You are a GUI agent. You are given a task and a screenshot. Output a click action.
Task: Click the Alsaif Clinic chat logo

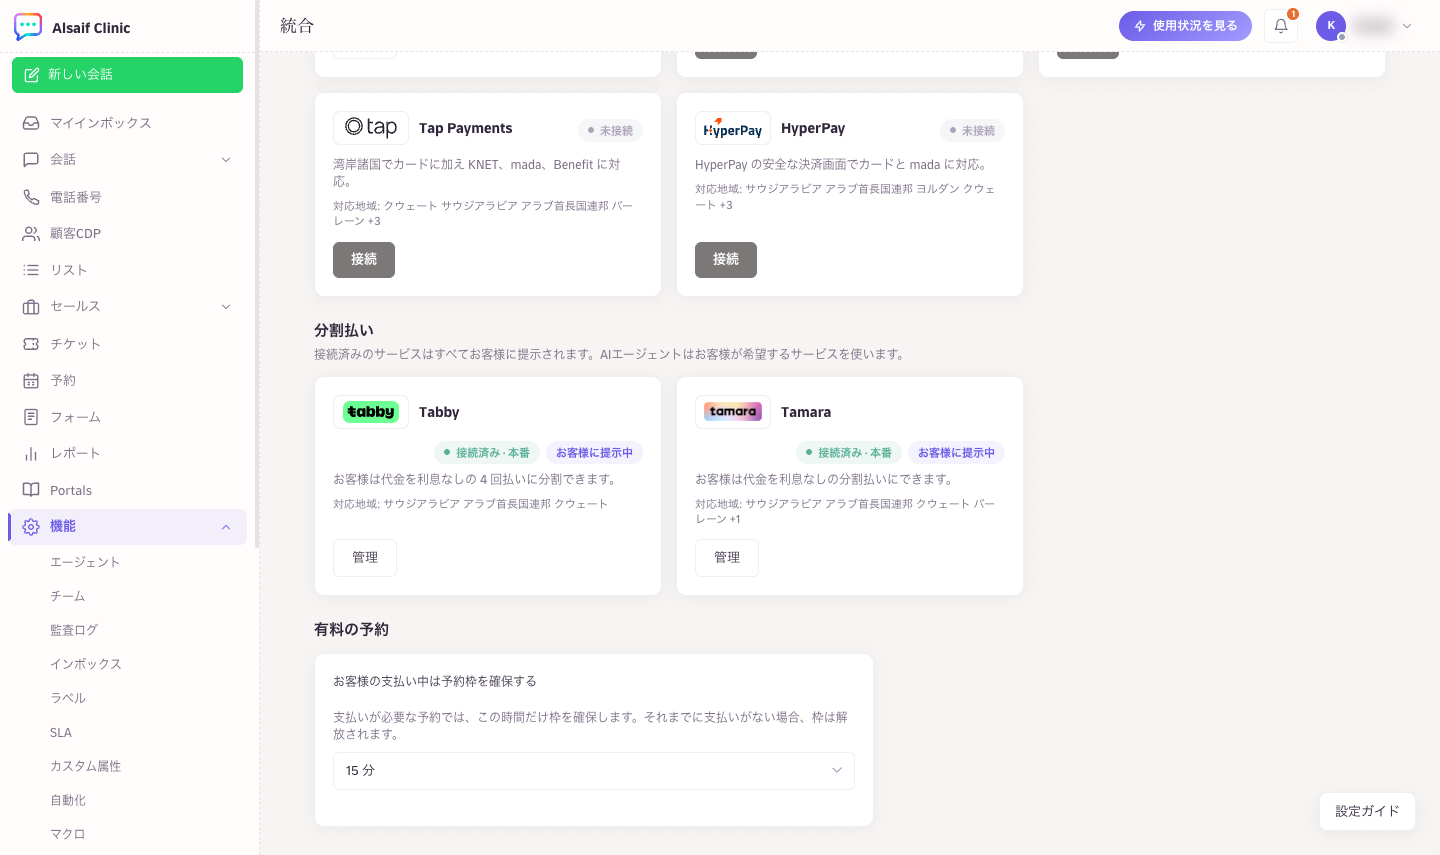pos(28,27)
